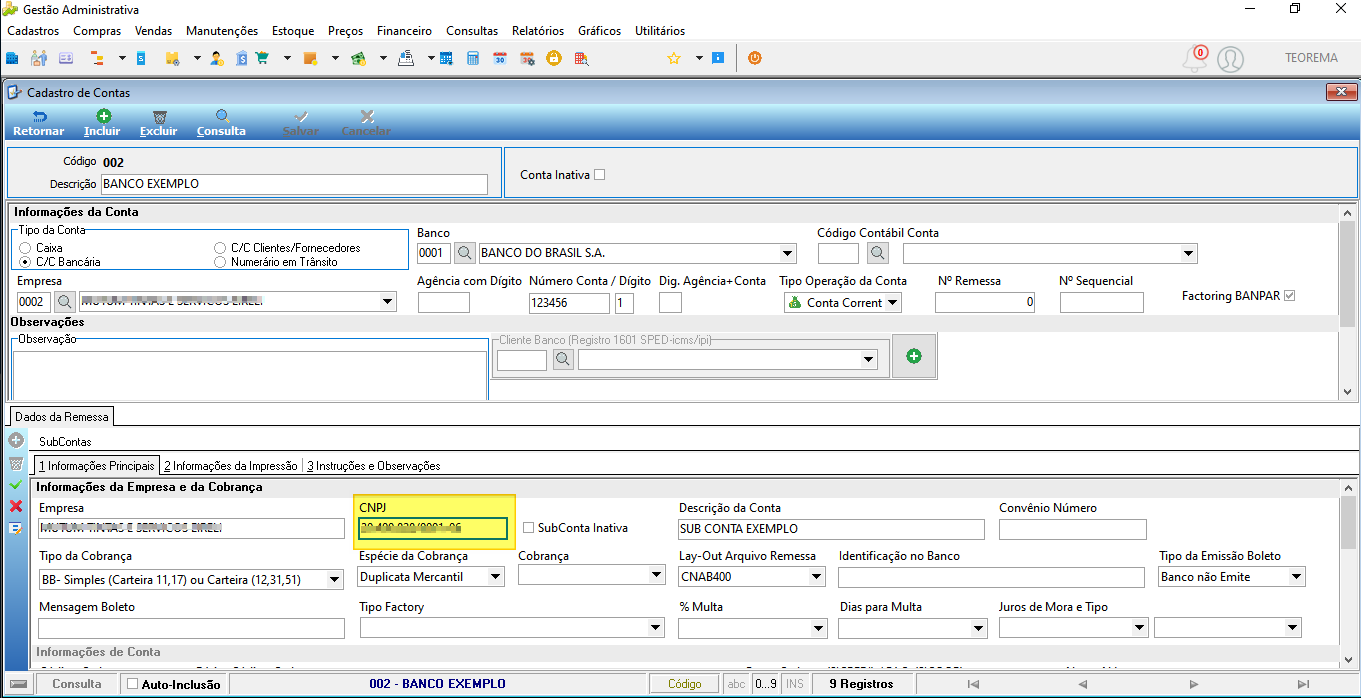Click the Incluir green plus icon
The image size is (1361, 698).
click(103, 117)
